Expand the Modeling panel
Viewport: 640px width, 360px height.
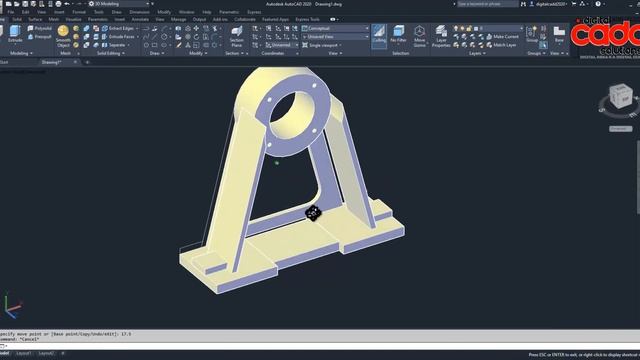(21, 53)
